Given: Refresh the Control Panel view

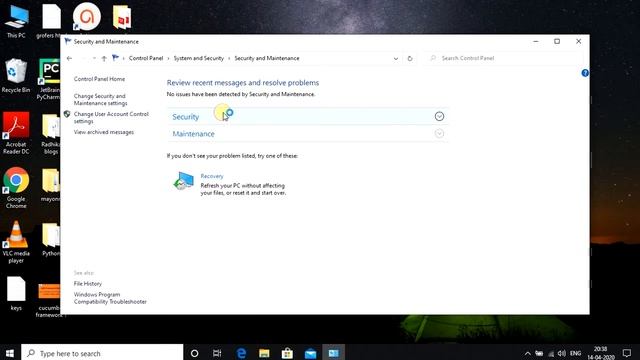Looking at the screenshot, I should (410, 58).
